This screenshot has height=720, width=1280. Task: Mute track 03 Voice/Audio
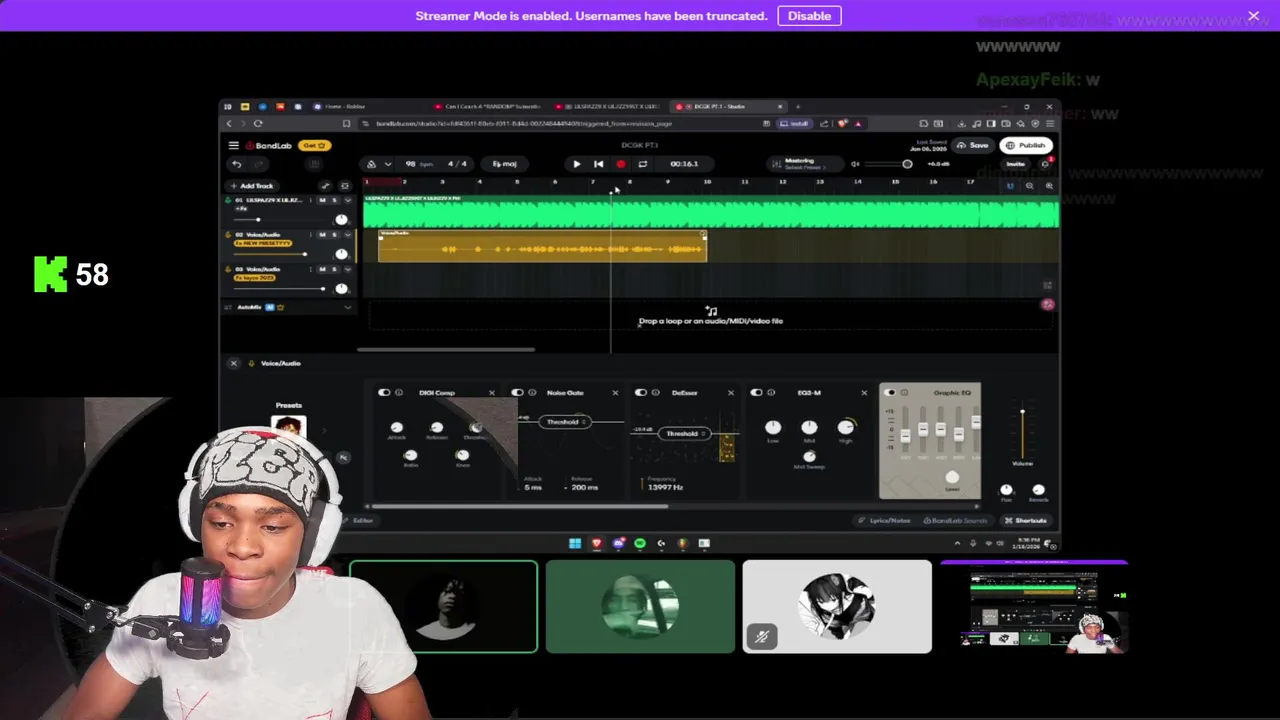[322, 268]
